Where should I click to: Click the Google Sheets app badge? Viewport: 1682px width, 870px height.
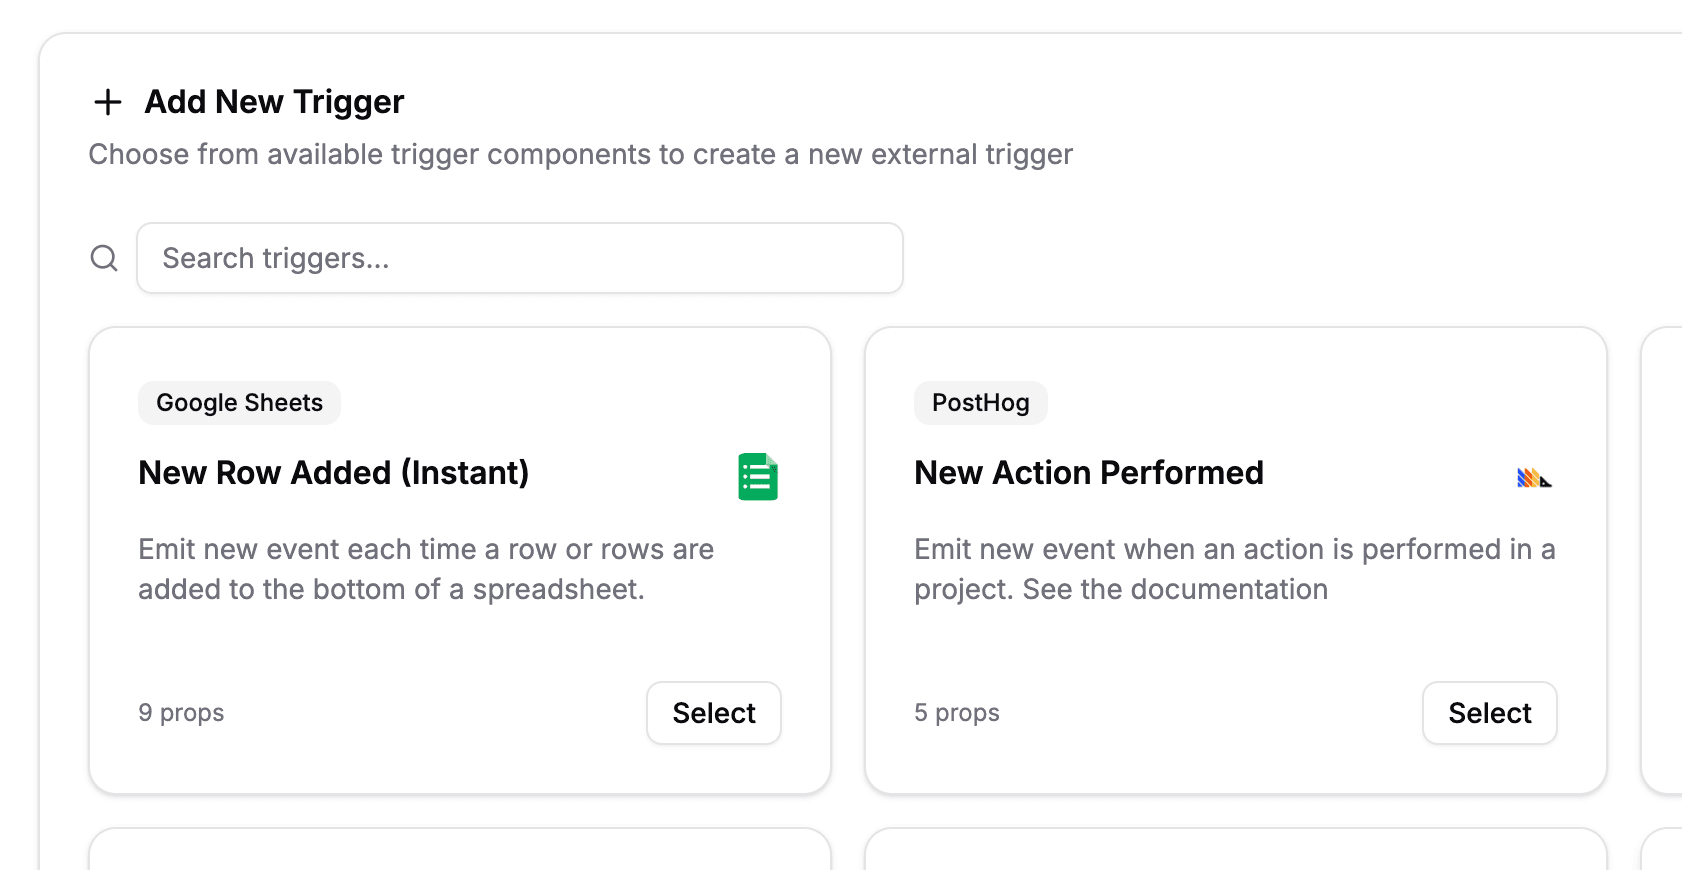coord(239,403)
